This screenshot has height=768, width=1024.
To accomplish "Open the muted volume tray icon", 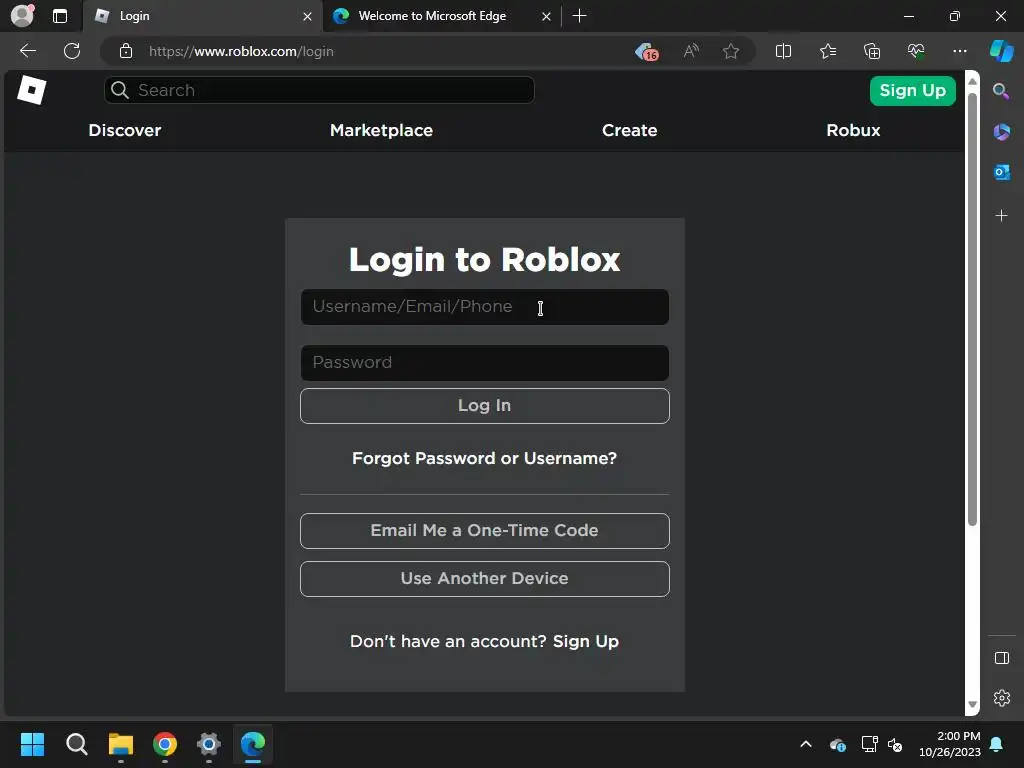I will click(895, 744).
